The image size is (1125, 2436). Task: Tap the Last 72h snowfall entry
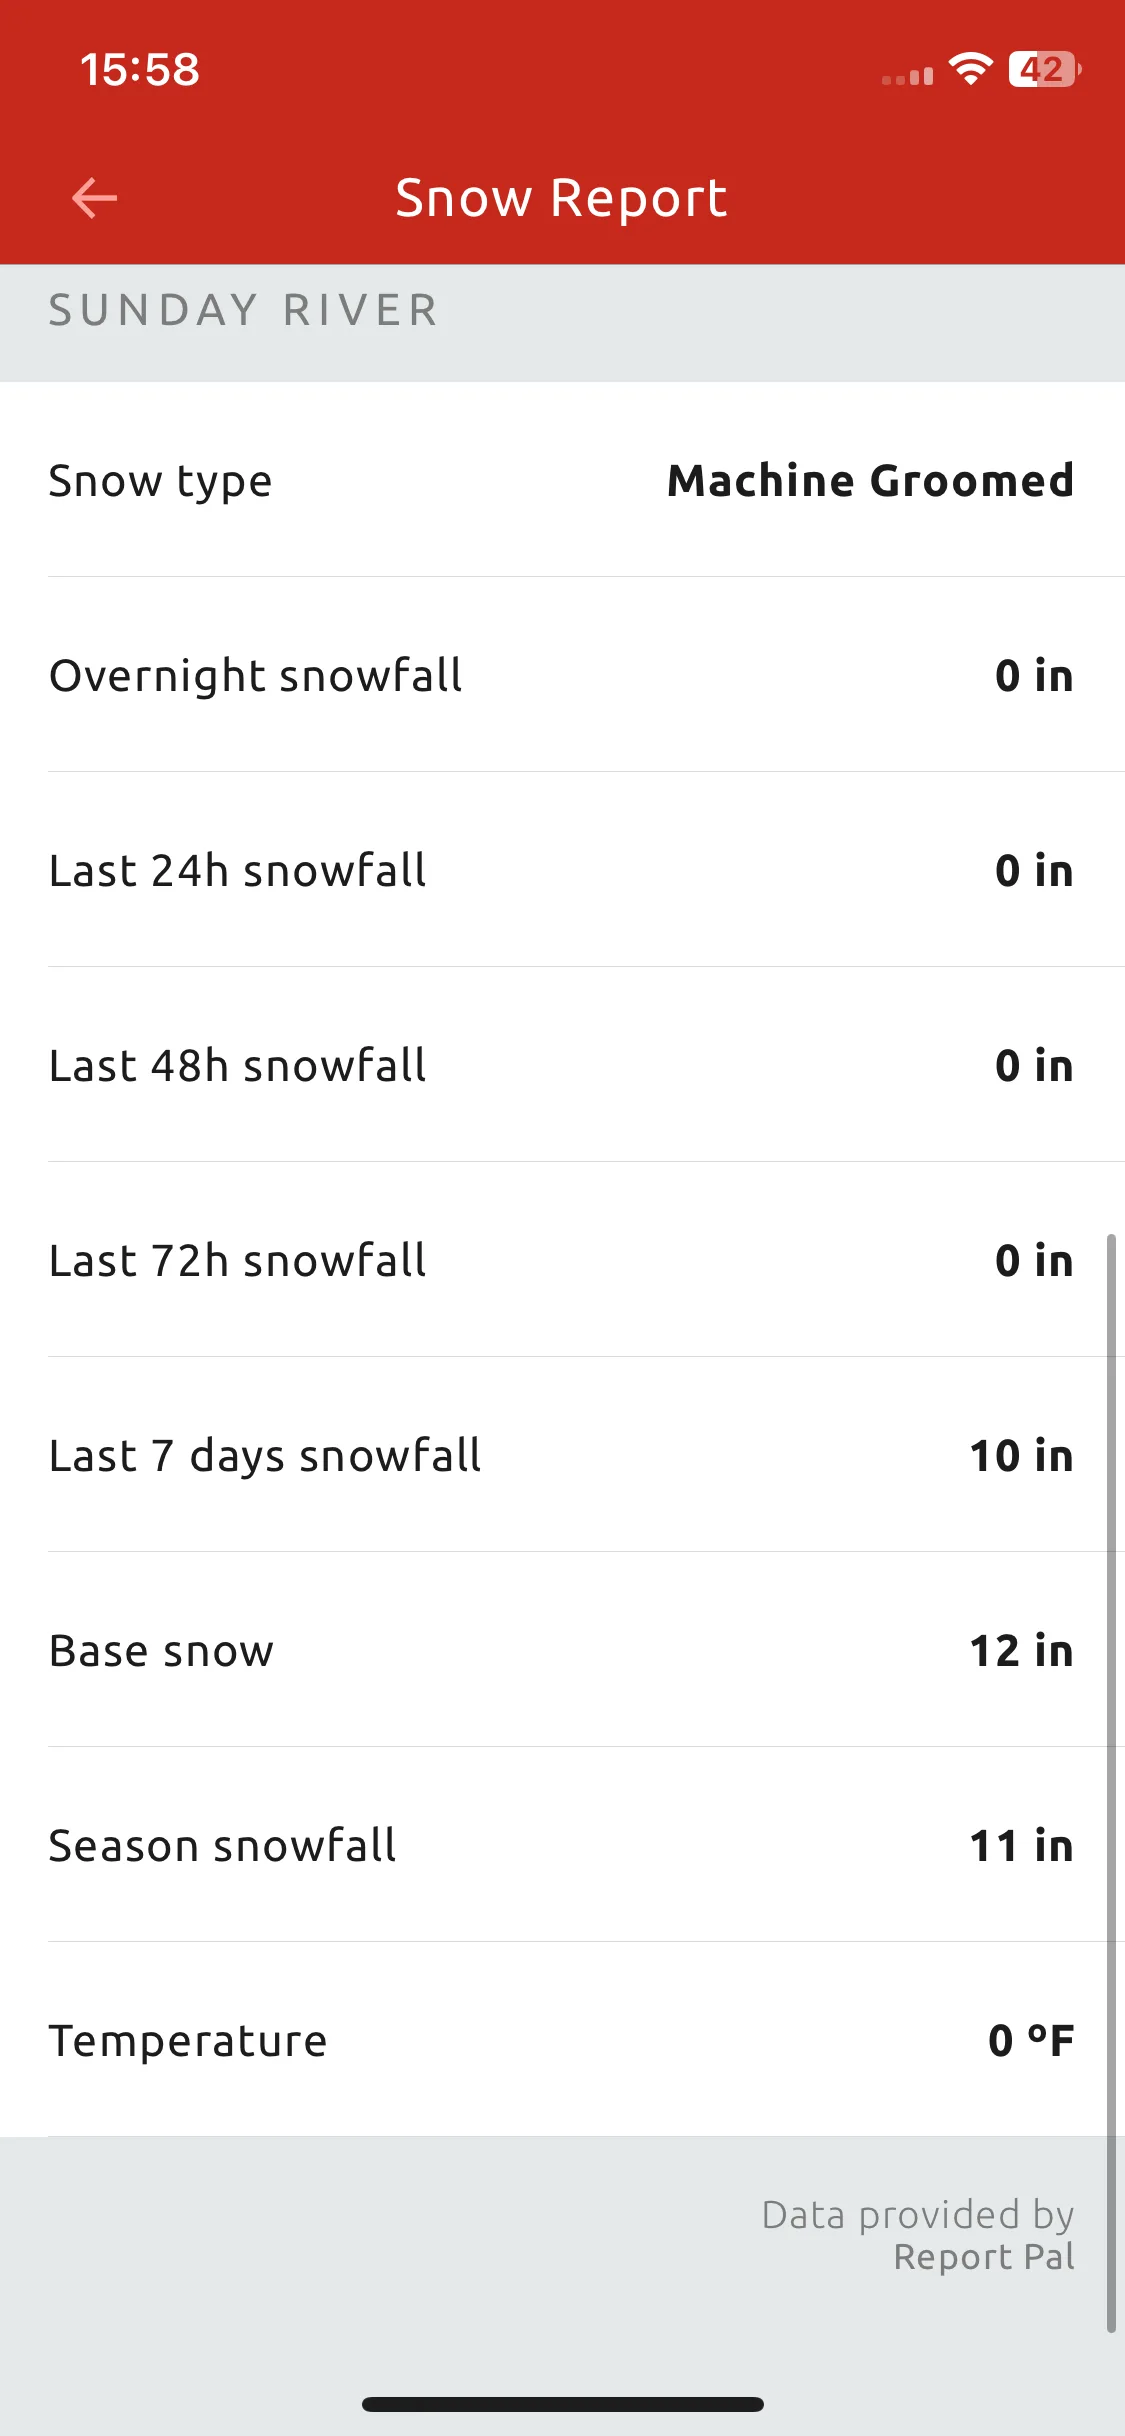pyautogui.click(x=562, y=1260)
